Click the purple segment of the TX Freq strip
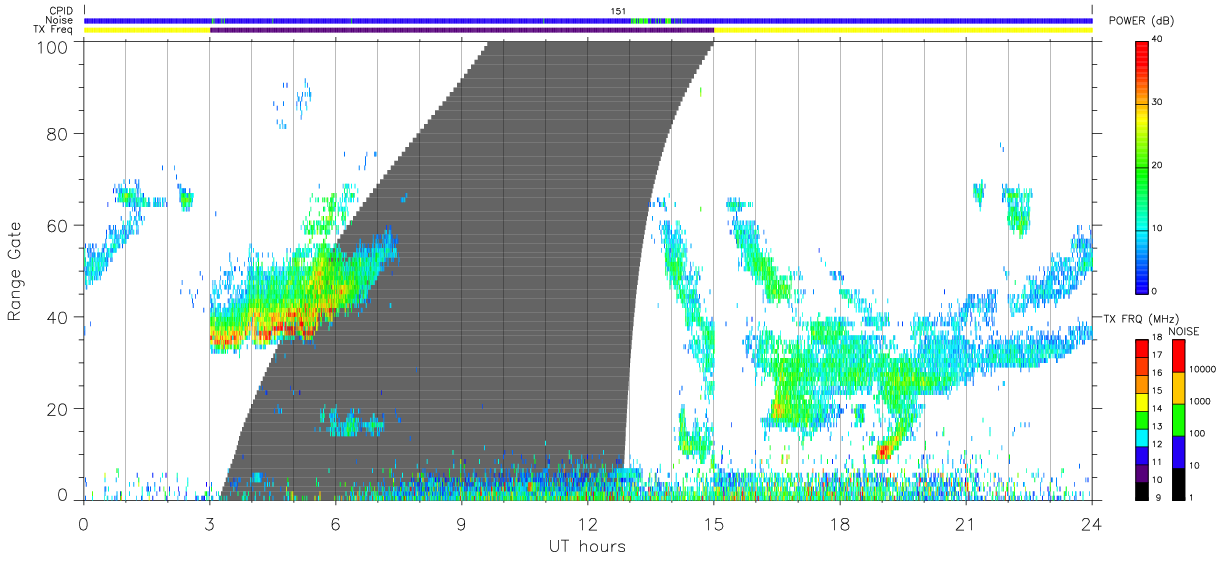Viewport: 1228px width, 567px height. coord(461,30)
